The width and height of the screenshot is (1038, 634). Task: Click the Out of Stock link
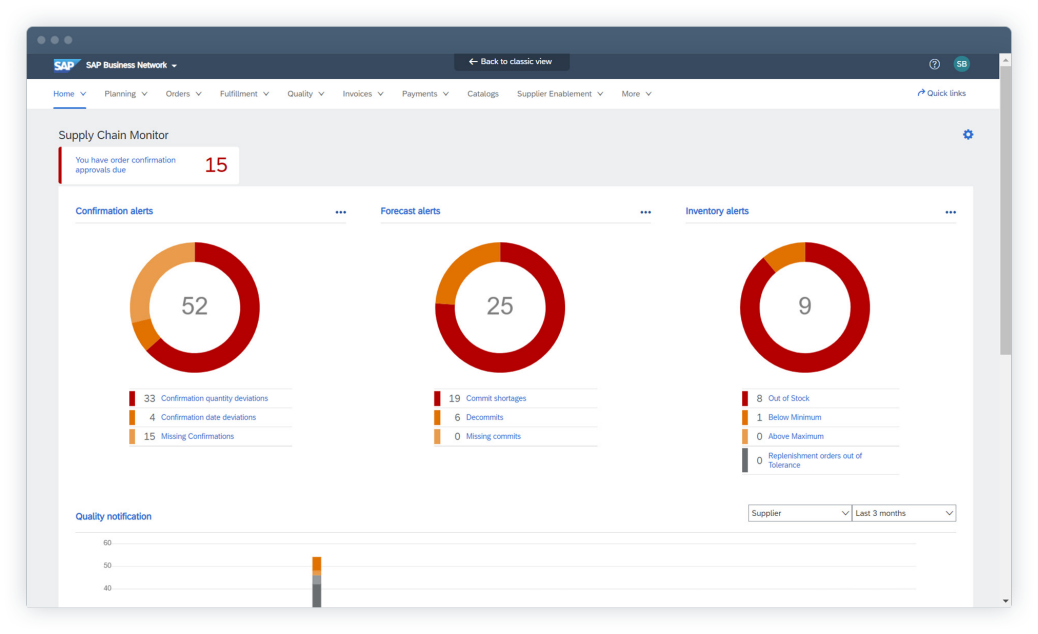[788, 398]
